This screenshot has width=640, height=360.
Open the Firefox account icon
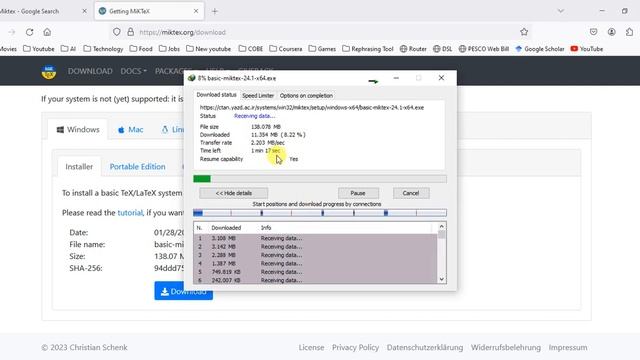pos(611,32)
